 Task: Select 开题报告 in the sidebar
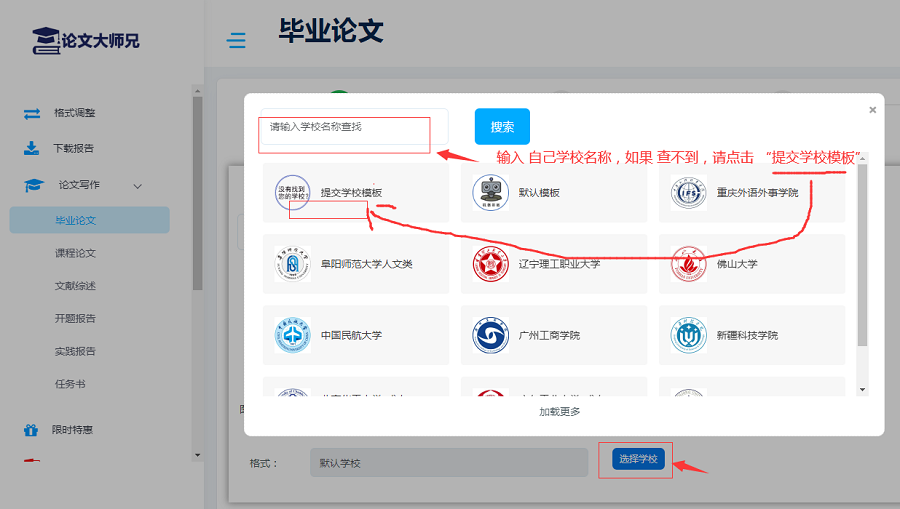coord(75,318)
